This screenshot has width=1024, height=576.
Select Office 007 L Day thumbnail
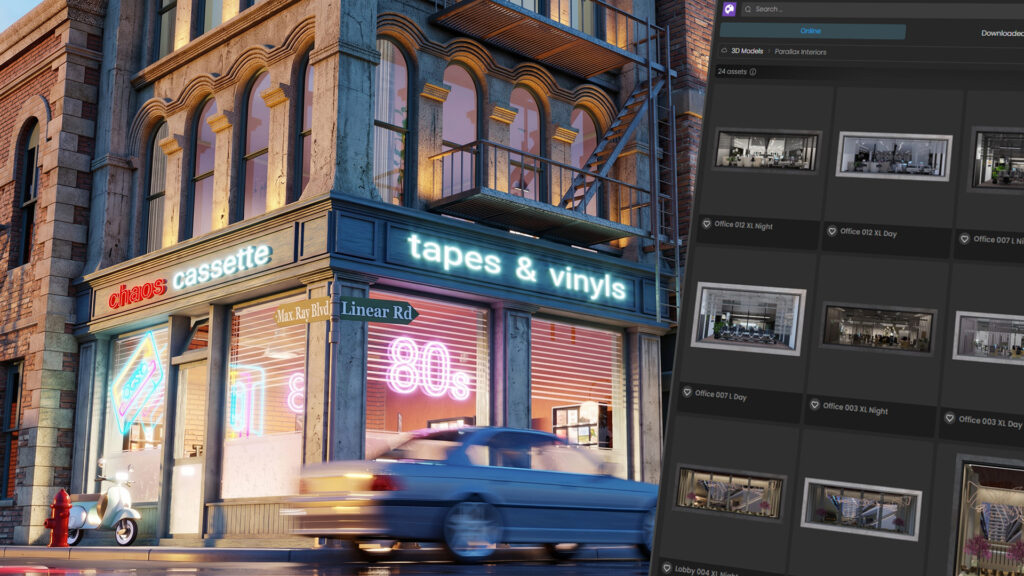(x=748, y=319)
